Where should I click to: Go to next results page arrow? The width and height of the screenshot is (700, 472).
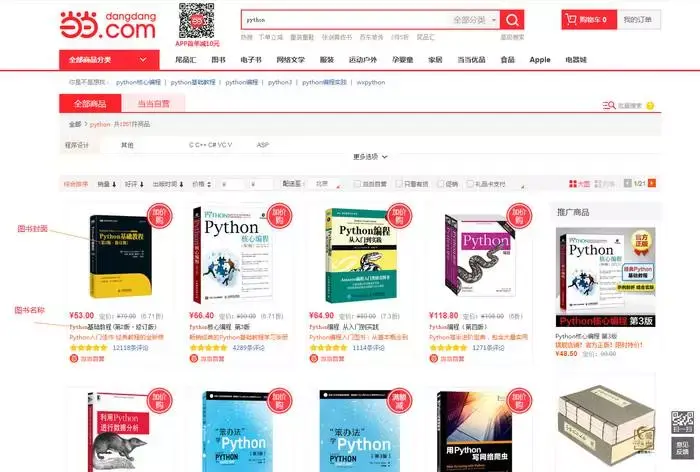click(x=652, y=183)
